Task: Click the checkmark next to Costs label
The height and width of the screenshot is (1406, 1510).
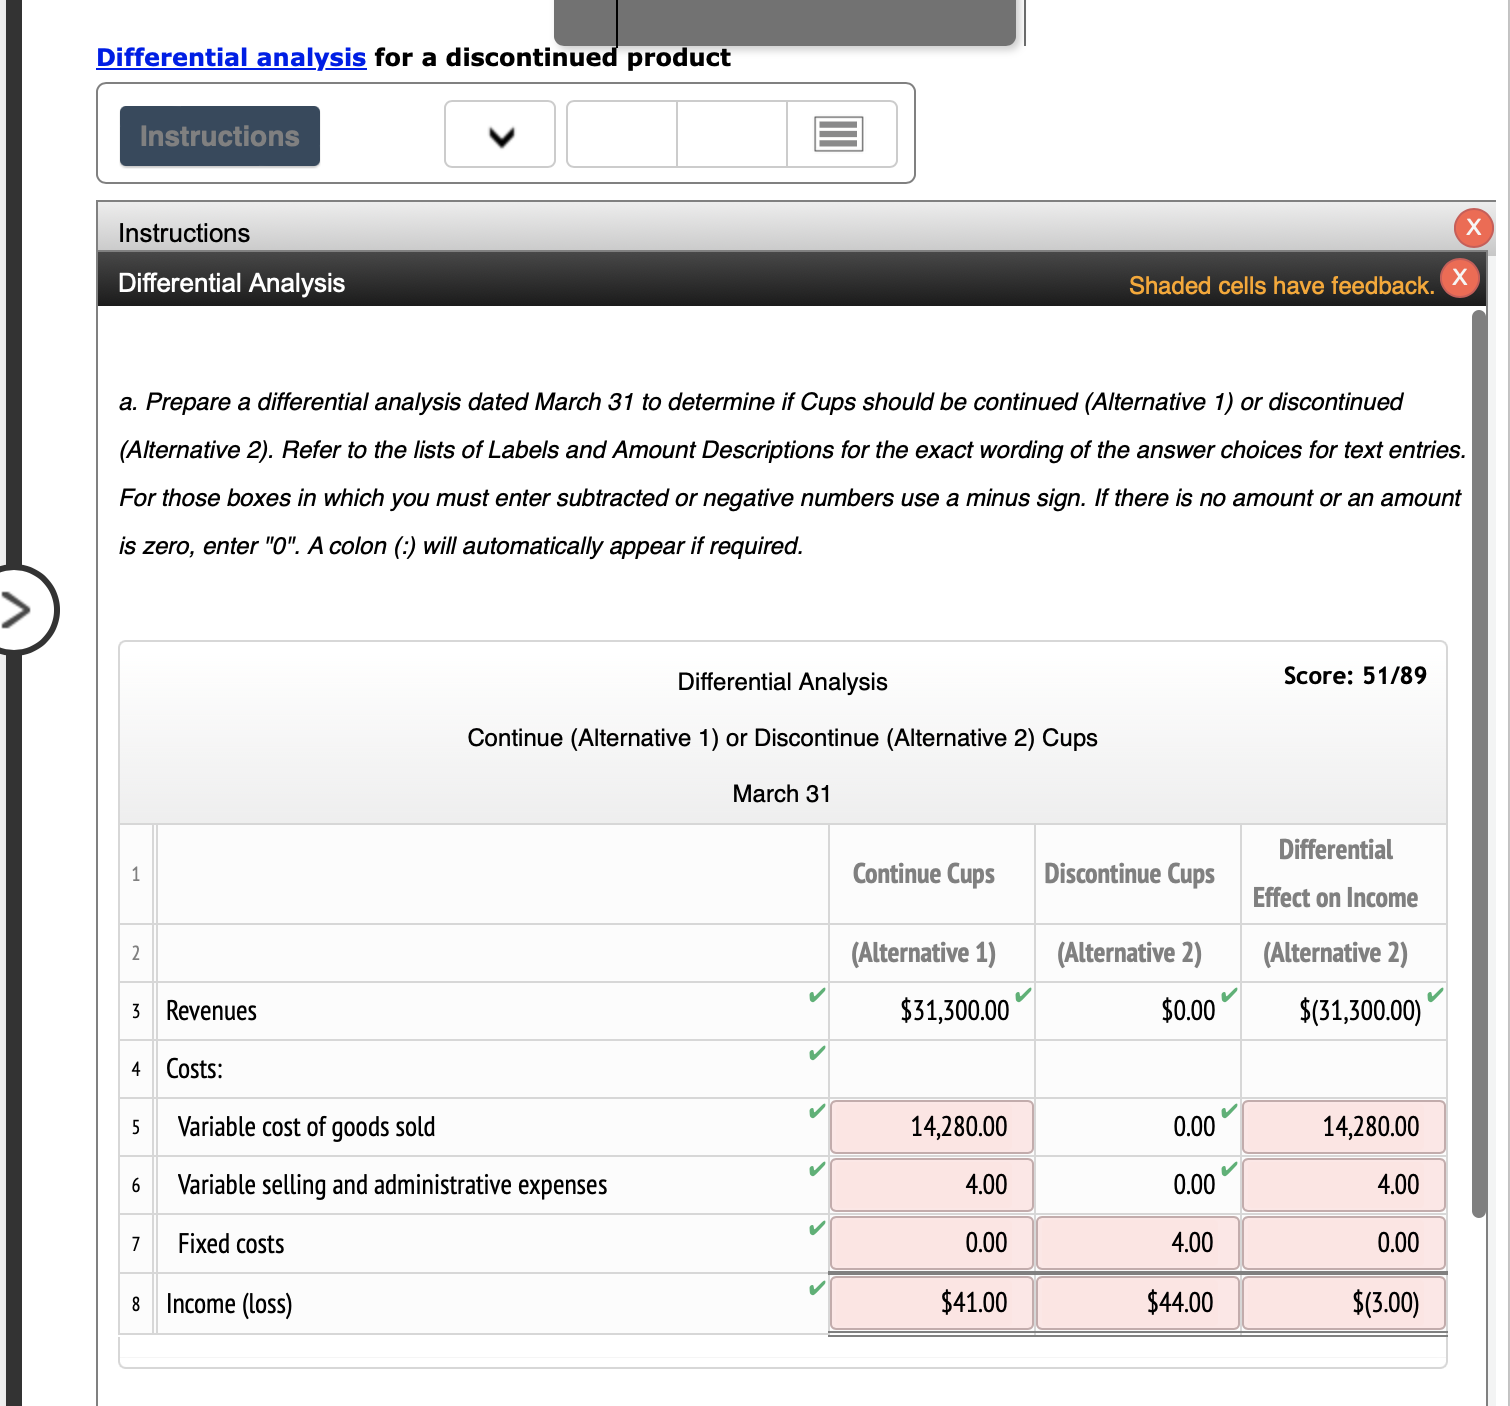Action: (x=816, y=1053)
